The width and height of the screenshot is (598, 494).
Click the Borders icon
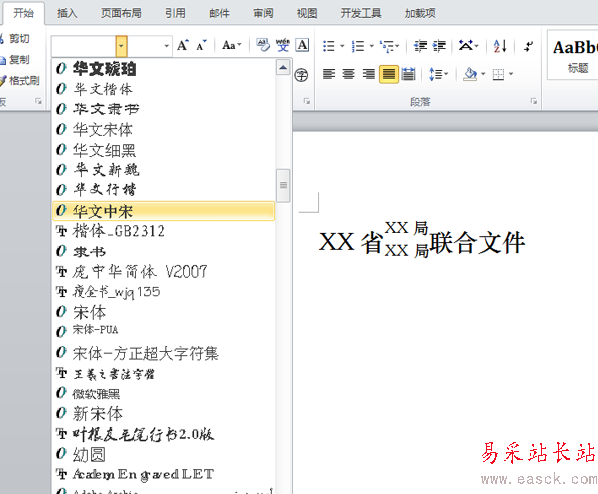click(498, 74)
